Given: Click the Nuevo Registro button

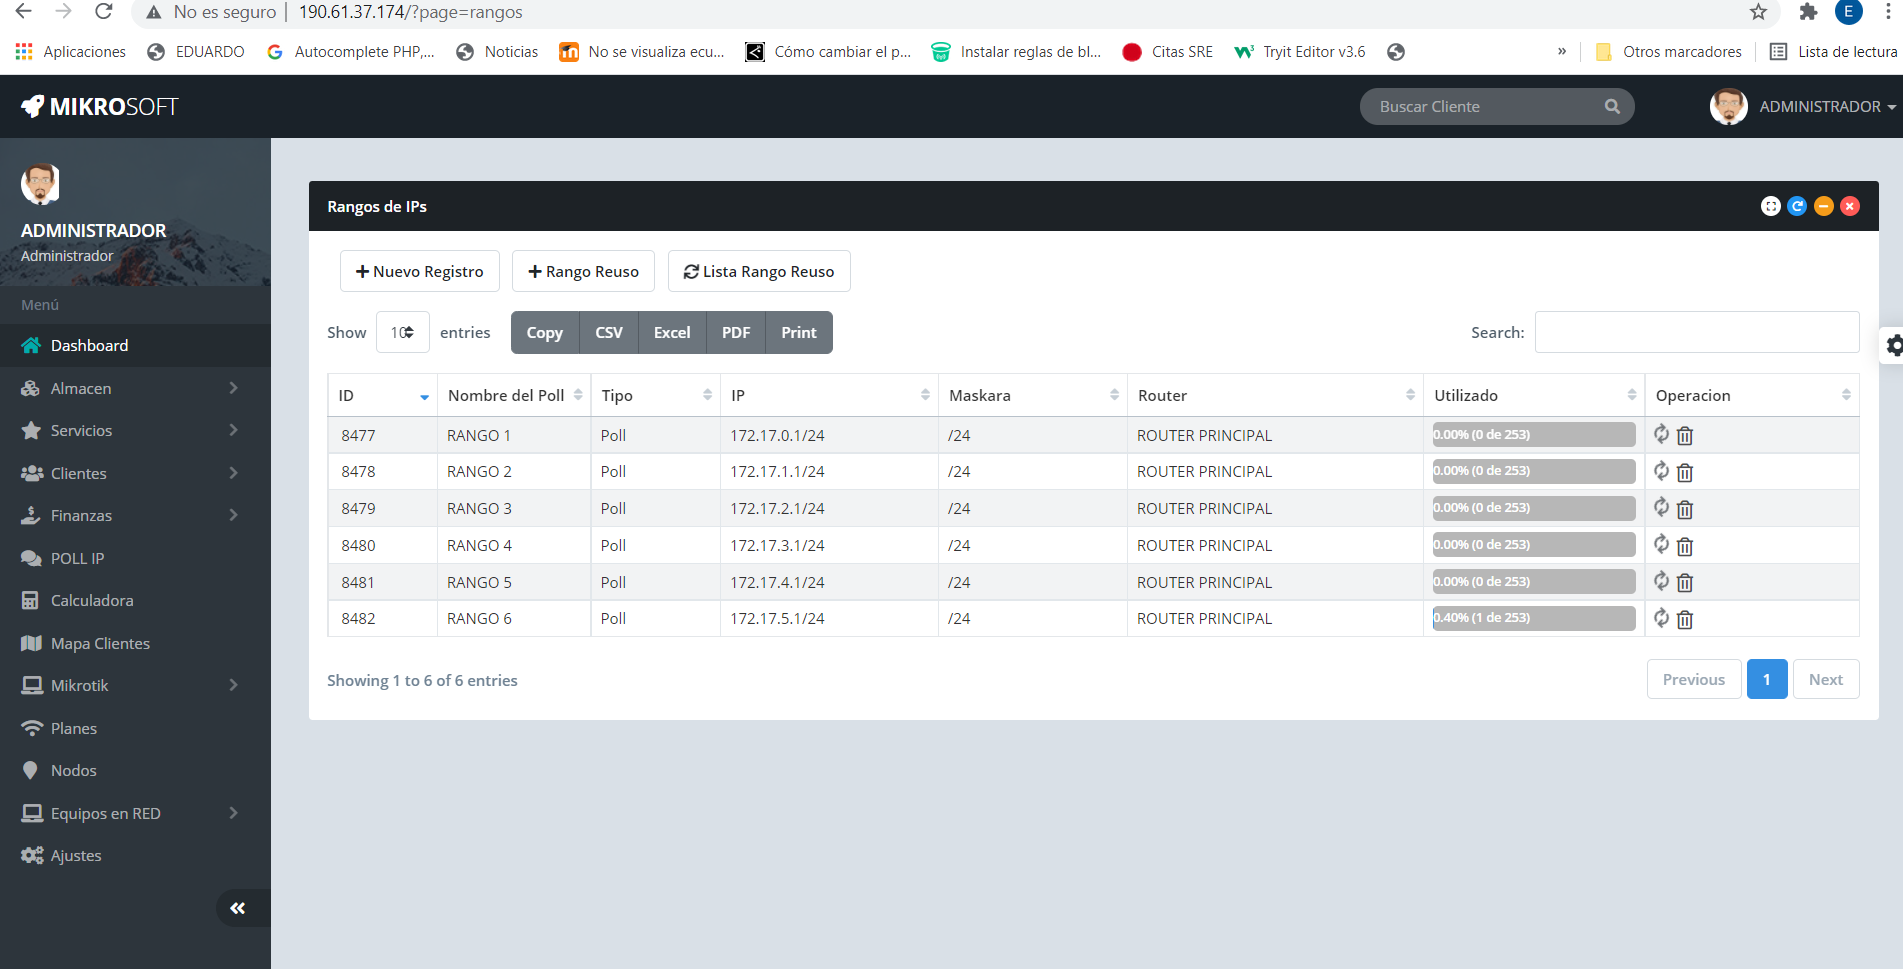Looking at the screenshot, I should [x=420, y=271].
